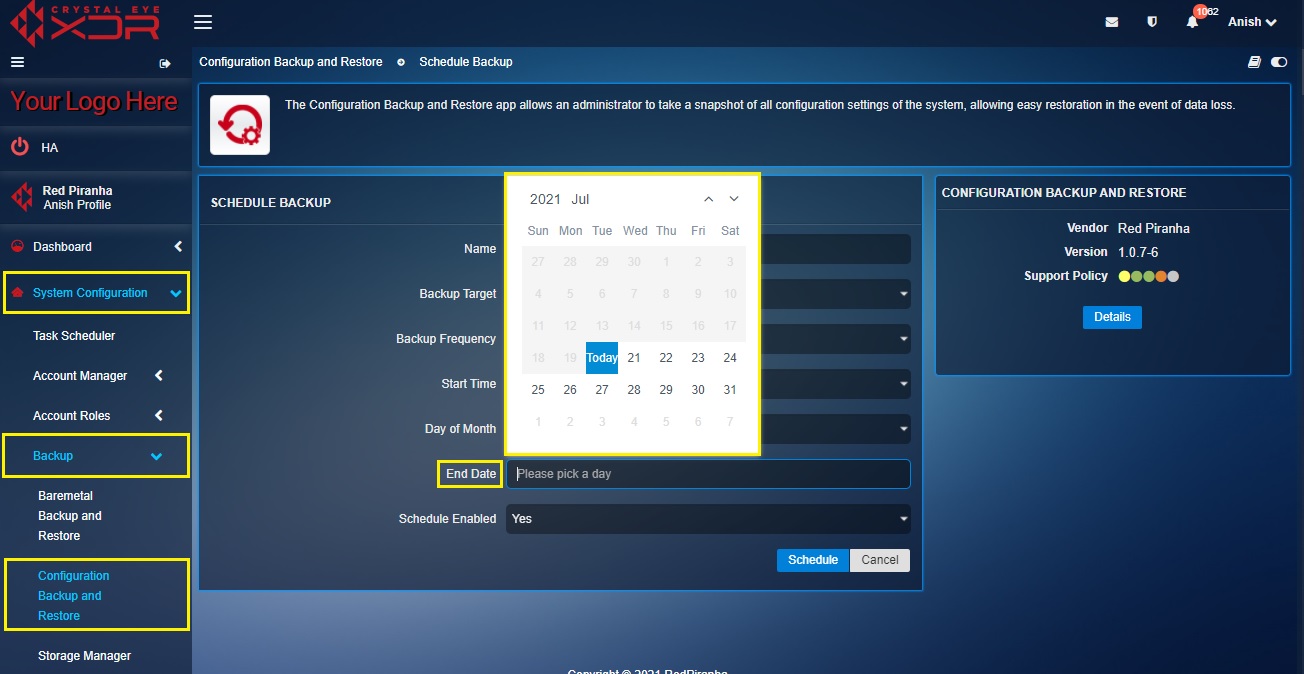Click the Configuration Backup and Restore breadcrumb

[291, 62]
